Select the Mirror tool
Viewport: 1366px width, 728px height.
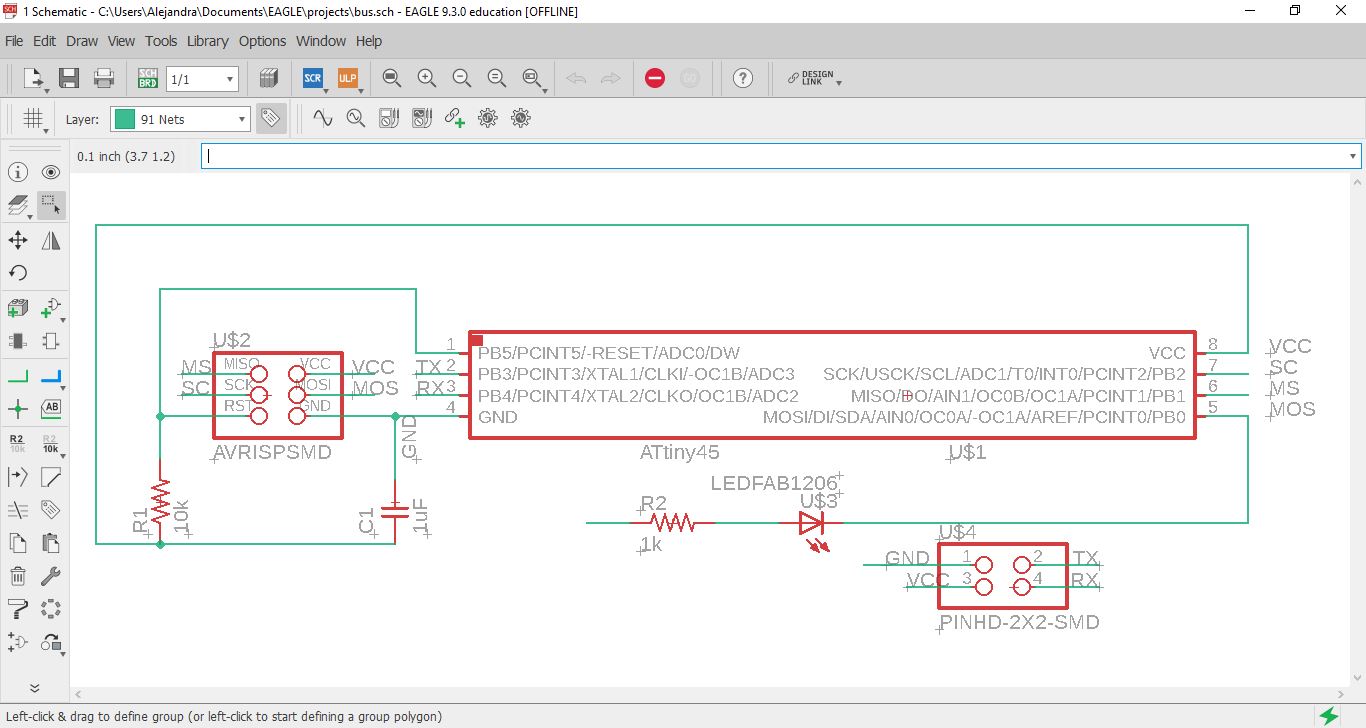pyautogui.click(x=51, y=240)
